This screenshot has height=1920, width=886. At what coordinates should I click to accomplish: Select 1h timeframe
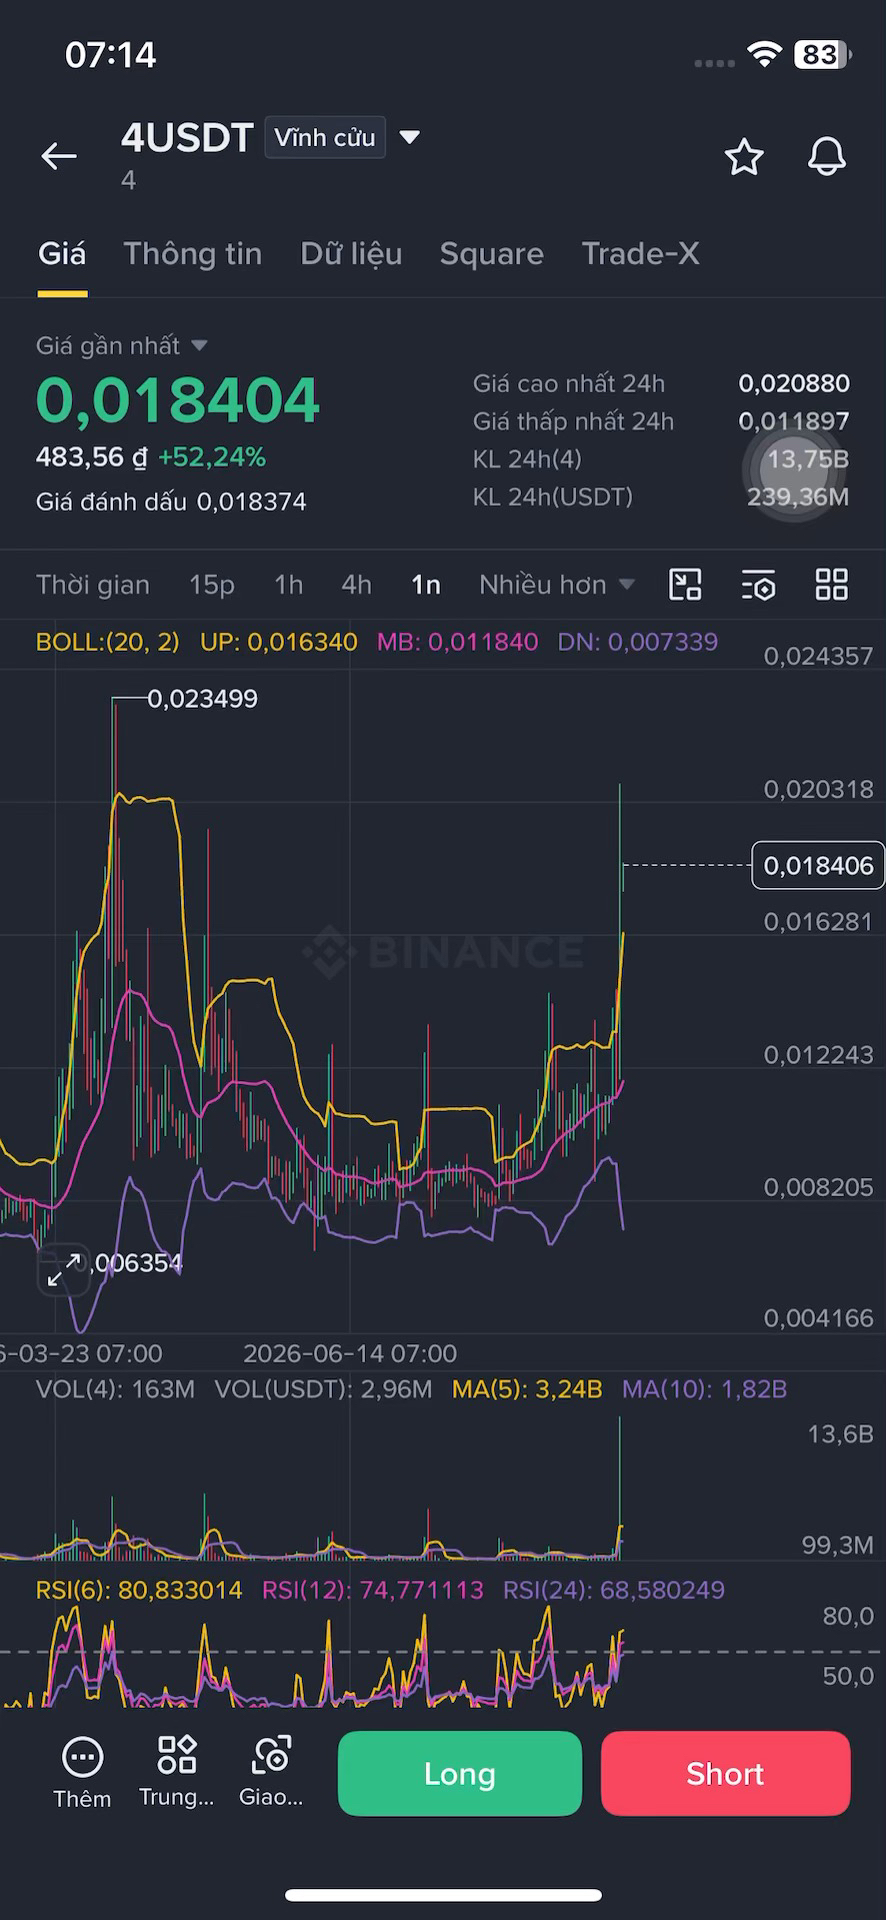click(289, 585)
